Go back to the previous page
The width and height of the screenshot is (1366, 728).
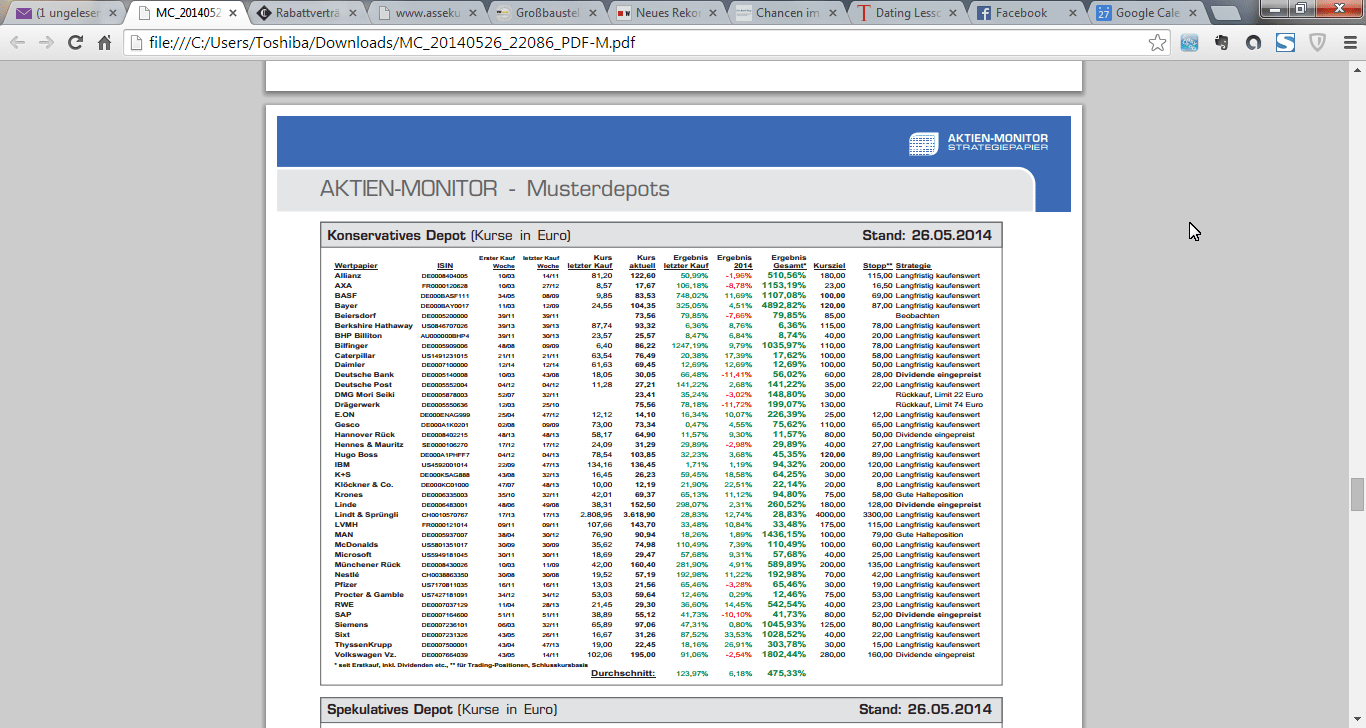(18, 43)
